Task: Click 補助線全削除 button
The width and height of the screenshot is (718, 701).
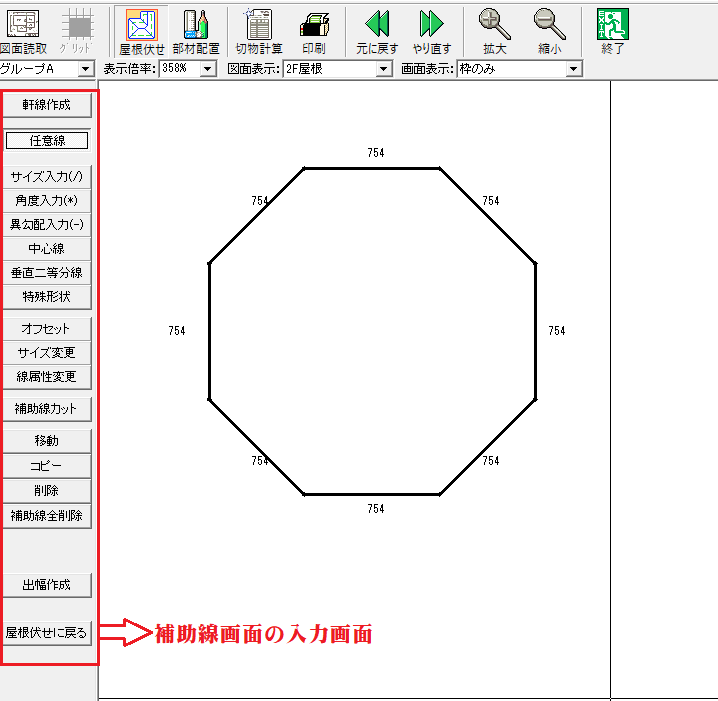Action: coord(47,516)
